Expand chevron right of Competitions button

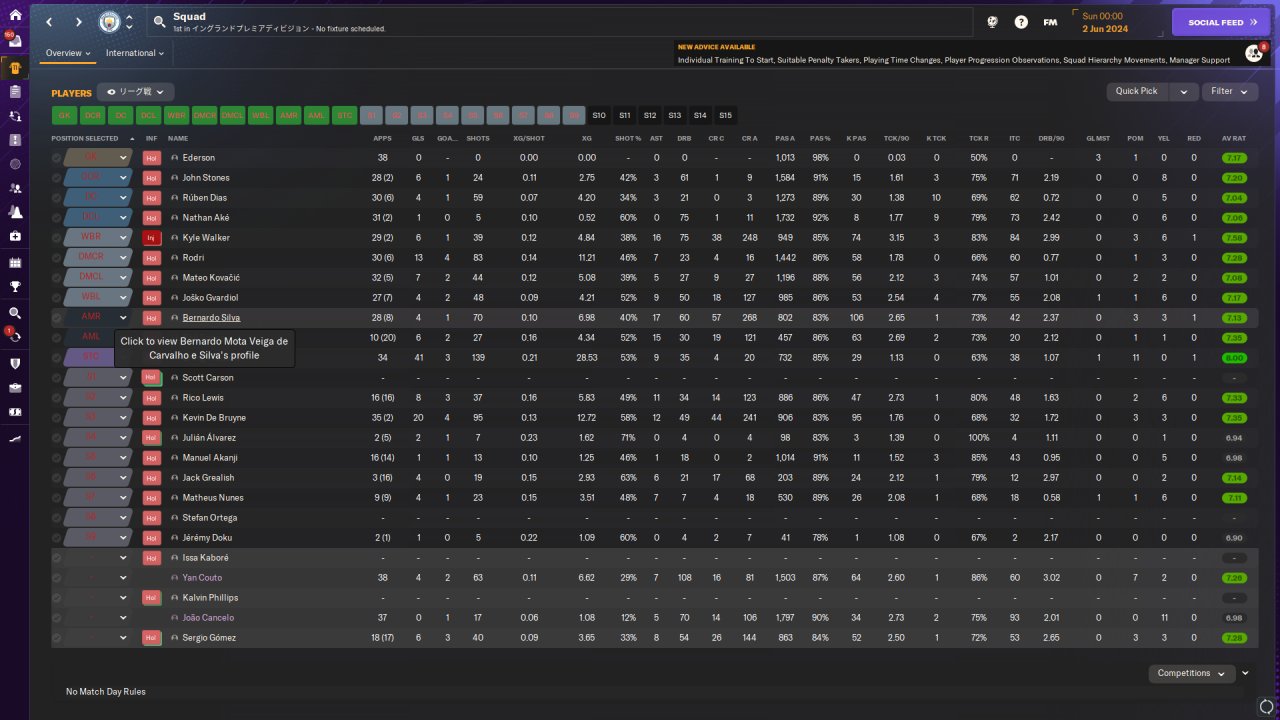(1245, 673)
